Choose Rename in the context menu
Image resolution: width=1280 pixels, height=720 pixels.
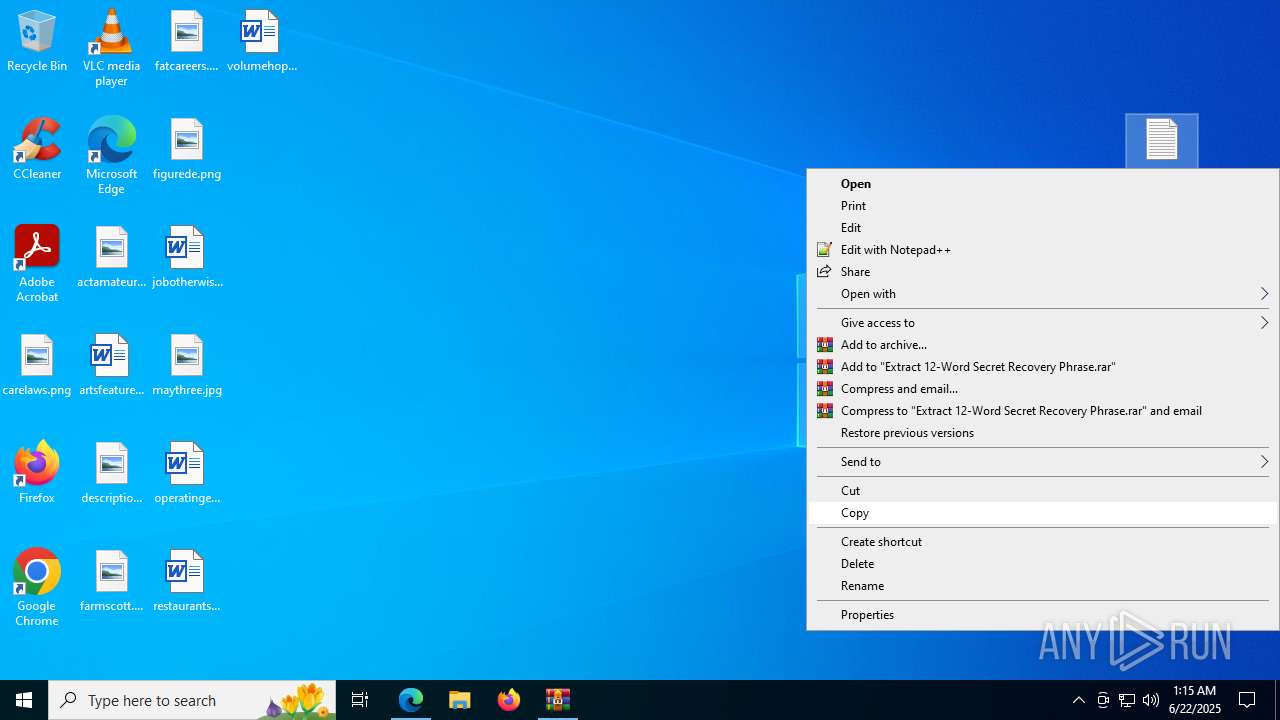coord(1043,586)
